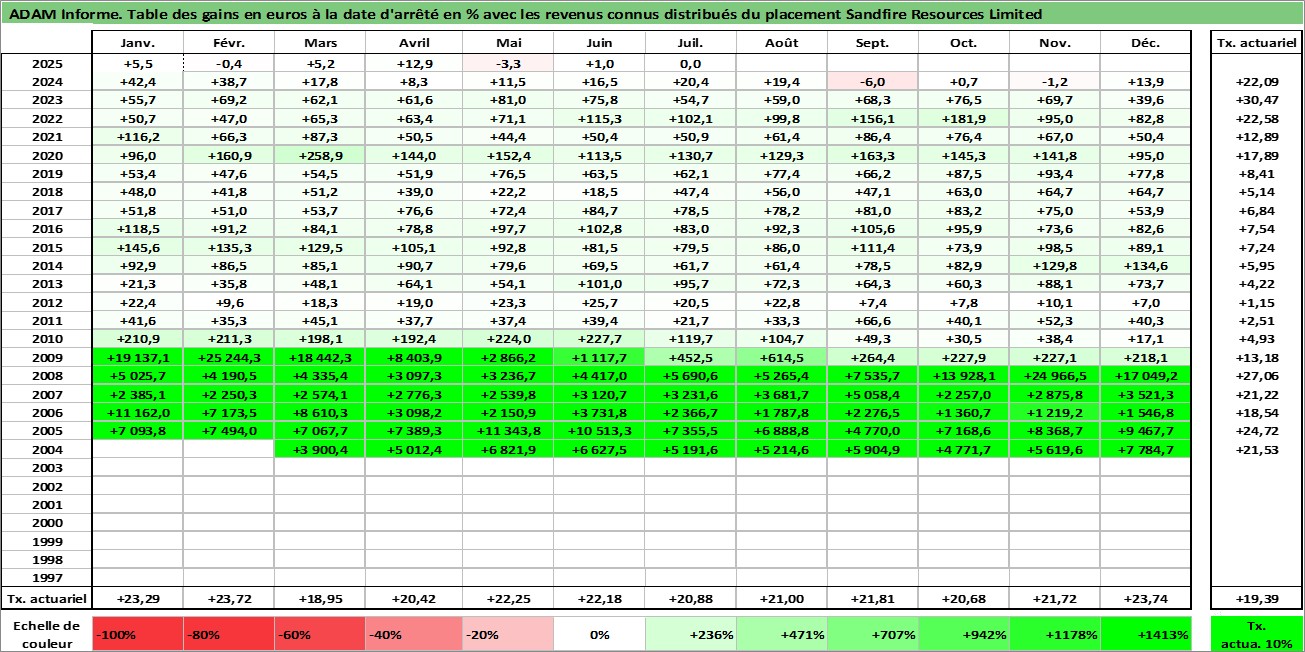Click the ADAM Informe title bar text
This screenshot has width=1305, height=652.
(x=525, y=14)
